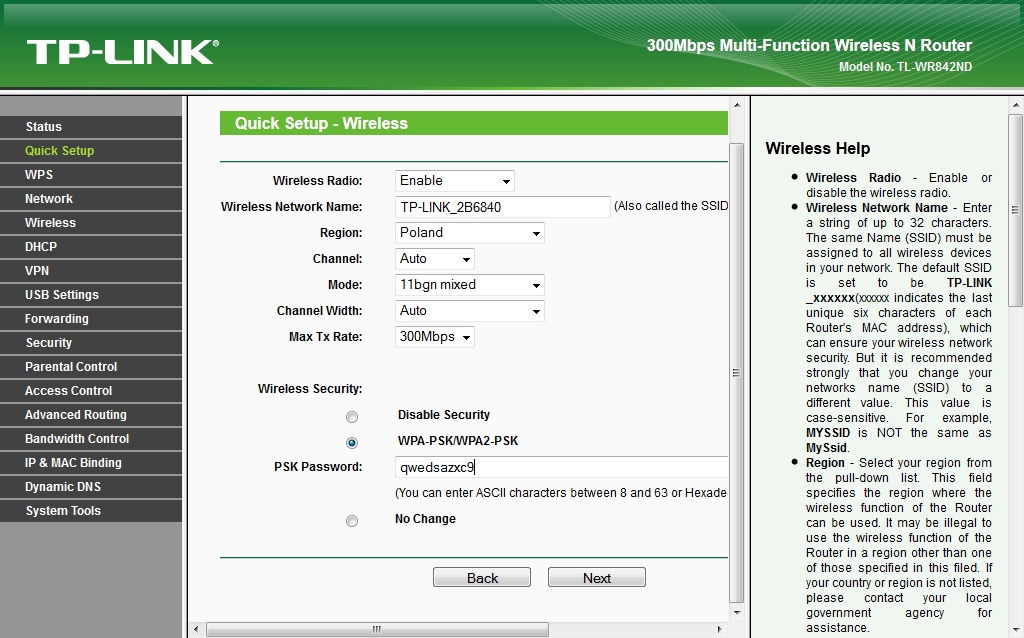The image size is (1024, 638).
Task: Open Security menu in sidebar
Action: tap(91, 343)
